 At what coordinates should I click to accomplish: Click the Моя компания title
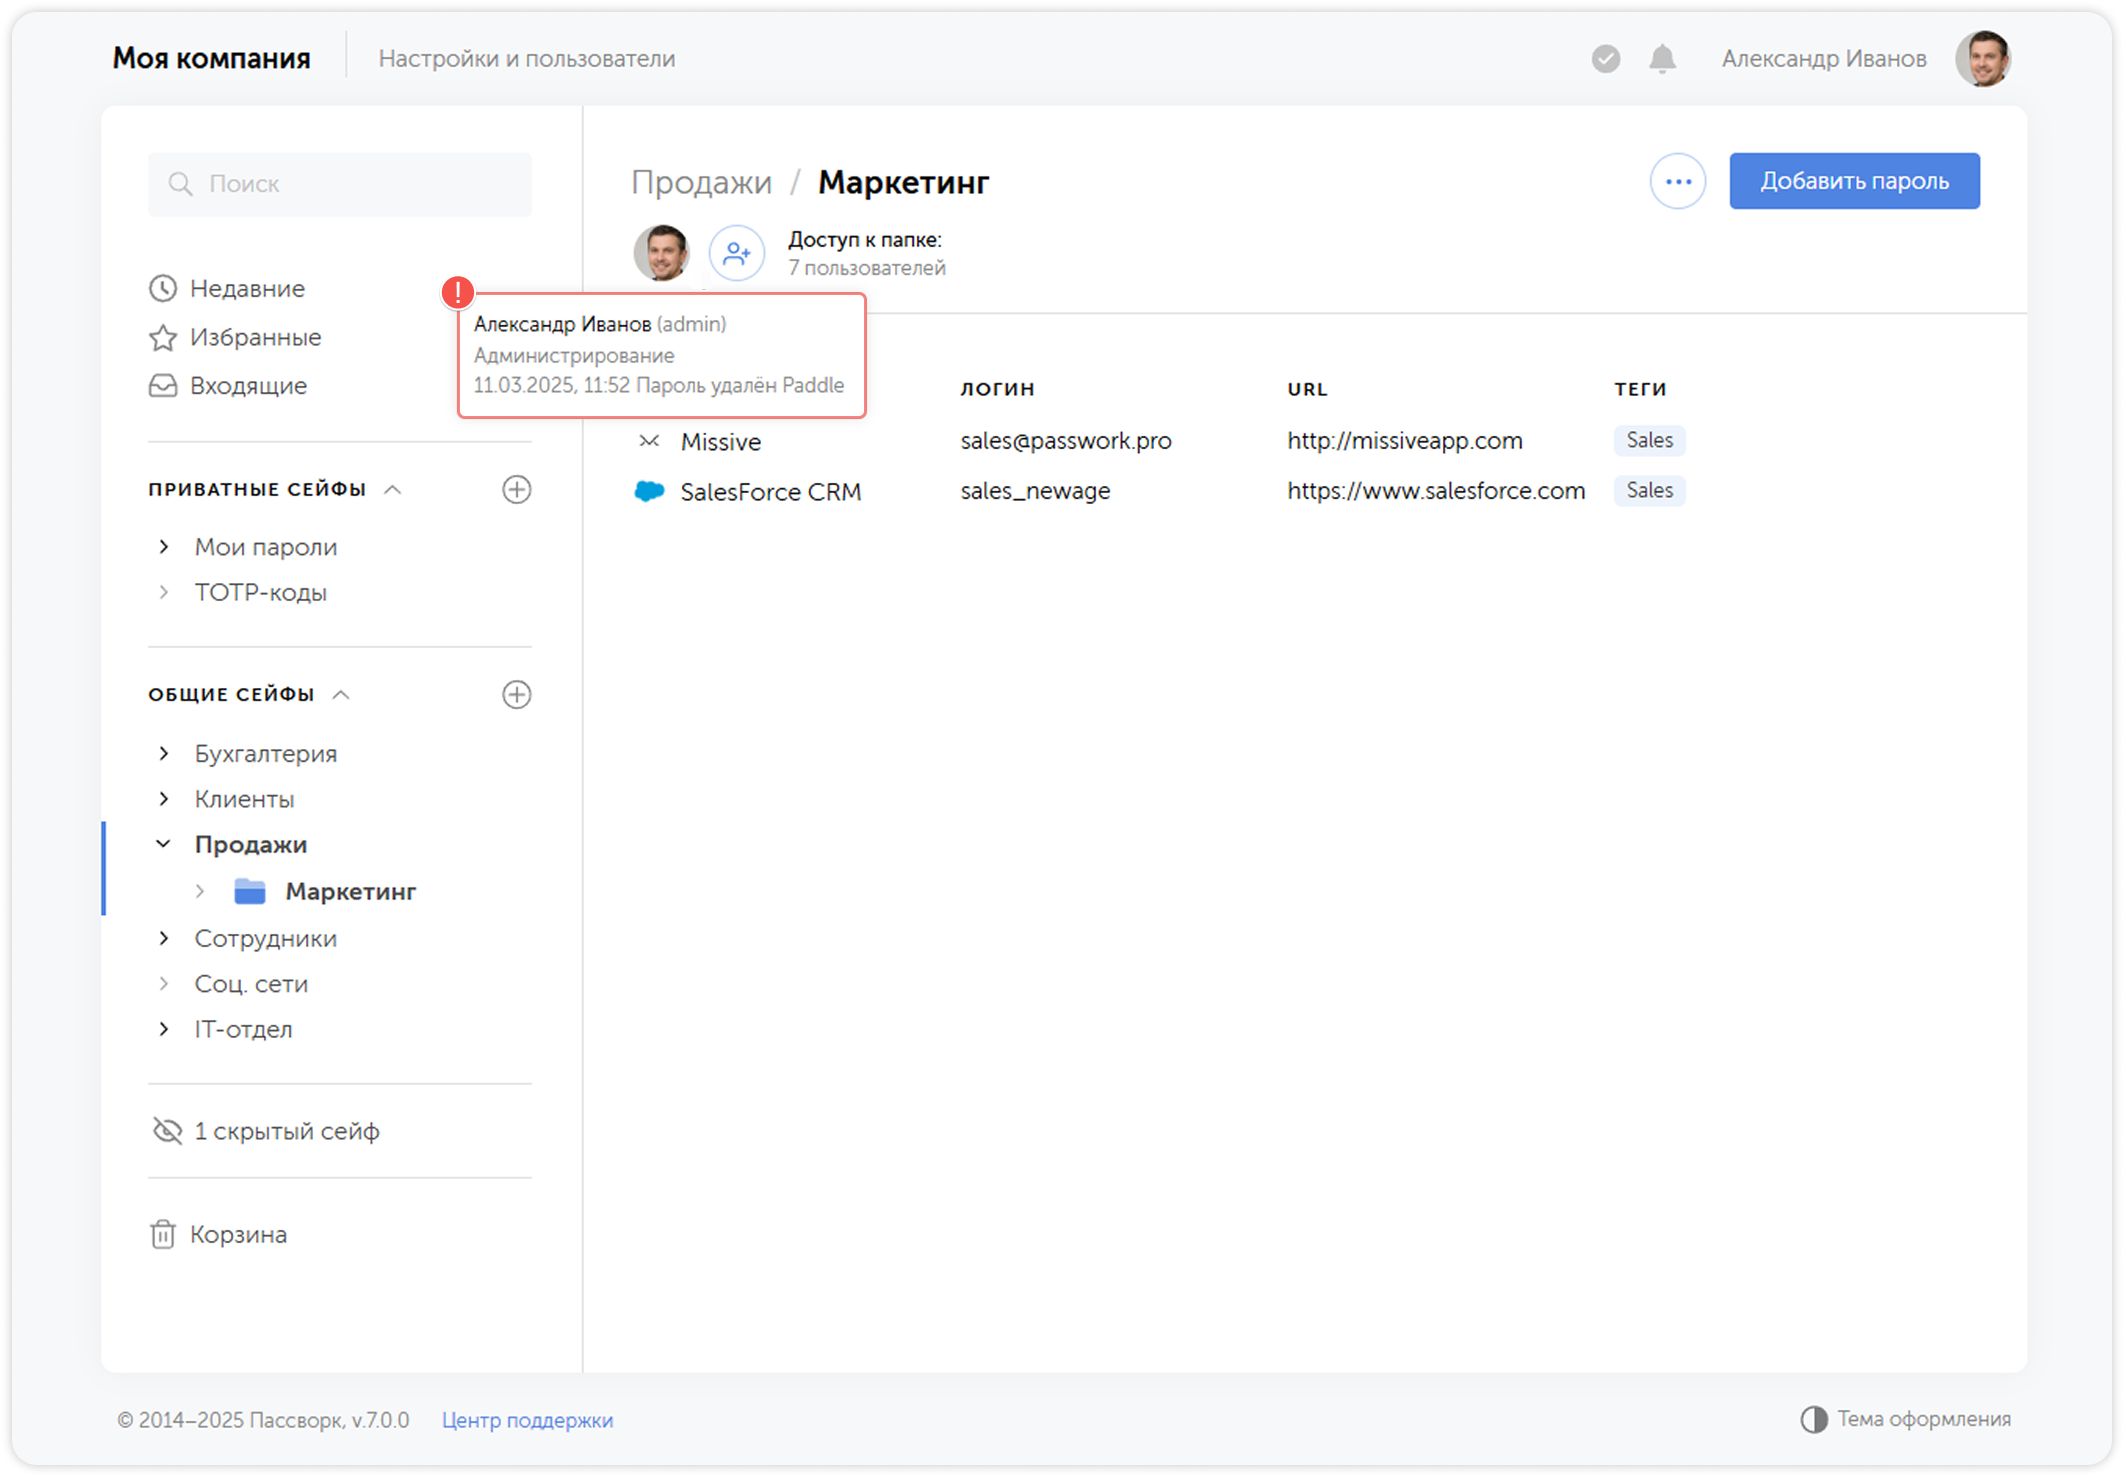(211, 59)
